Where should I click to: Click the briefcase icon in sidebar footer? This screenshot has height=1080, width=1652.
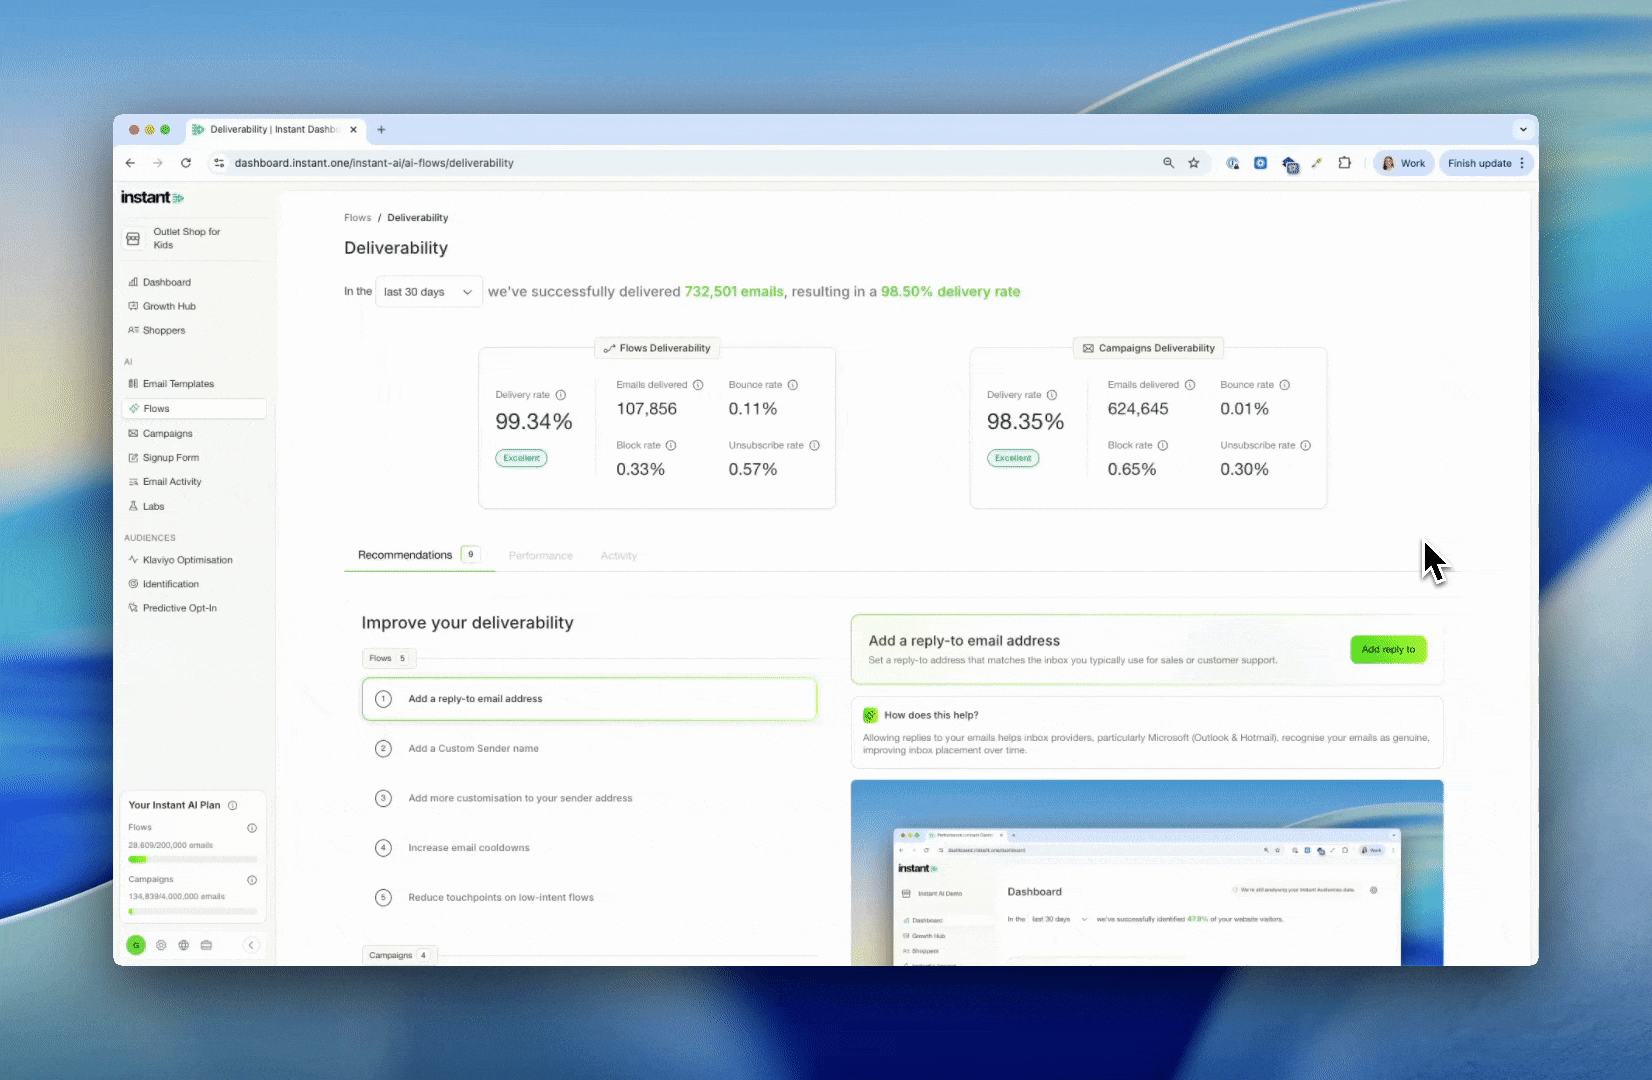coord(207,945)
